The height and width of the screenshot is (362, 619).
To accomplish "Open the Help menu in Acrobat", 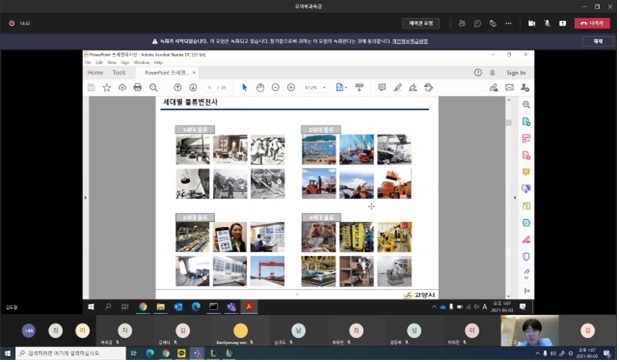I will click(x=158, y=62).
